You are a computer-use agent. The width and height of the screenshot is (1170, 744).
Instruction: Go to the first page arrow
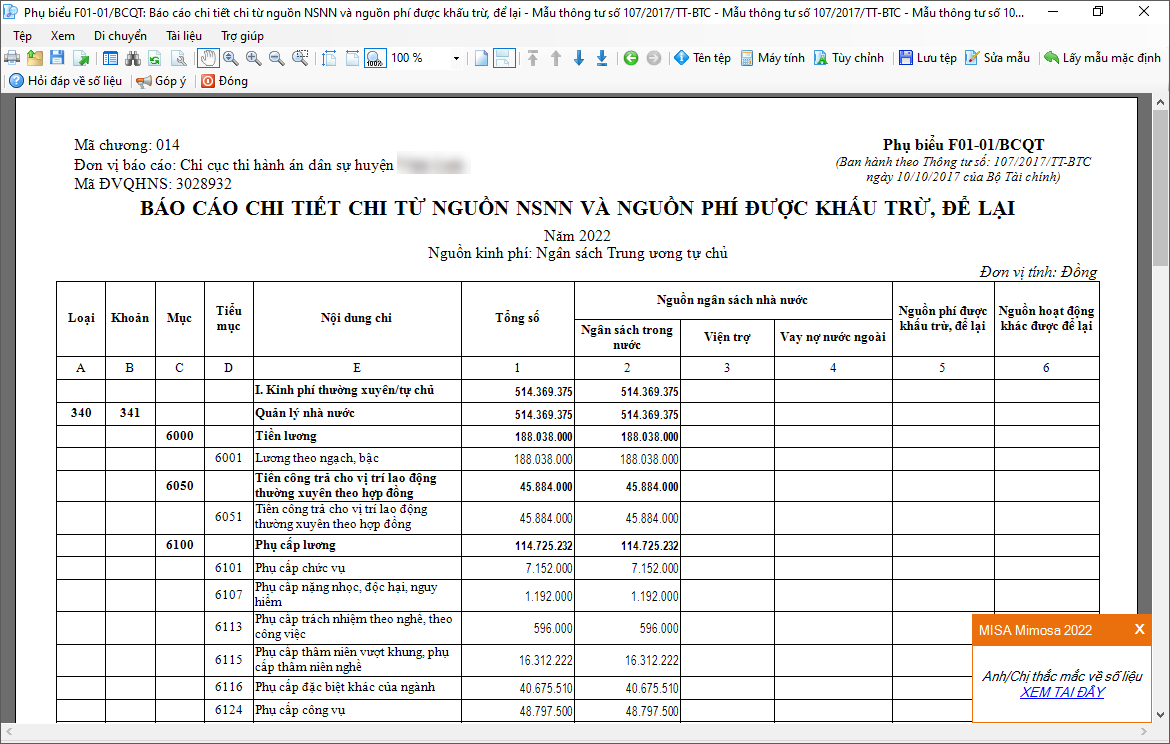click(x=533, y=58)
